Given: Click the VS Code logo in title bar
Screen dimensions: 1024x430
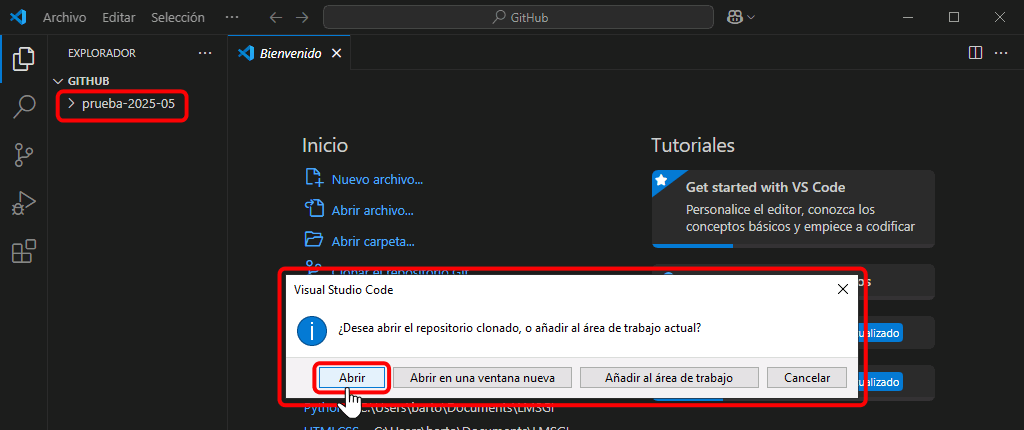Looking at the screenshot, I should pos(18,18).
